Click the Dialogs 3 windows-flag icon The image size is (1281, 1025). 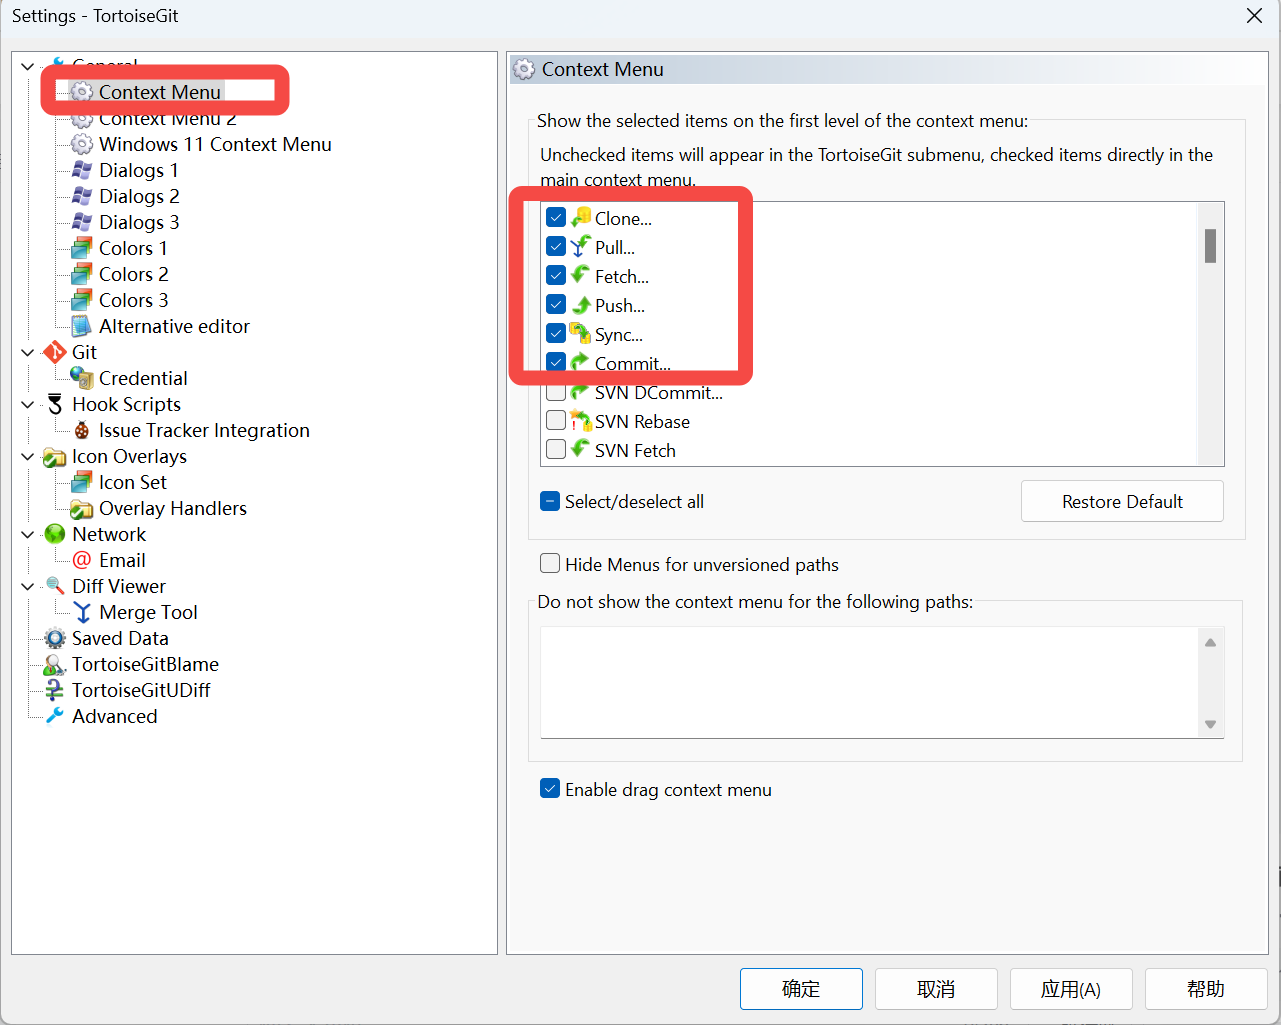82,223
